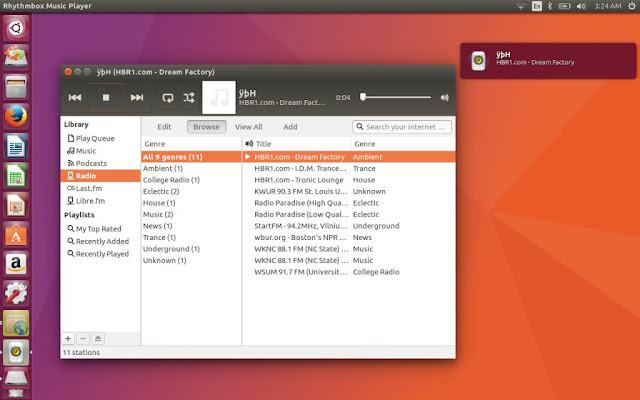Screen dimensions: 640x400
Task: Filter by Trance (1) genre
Action: pos(191,238)
